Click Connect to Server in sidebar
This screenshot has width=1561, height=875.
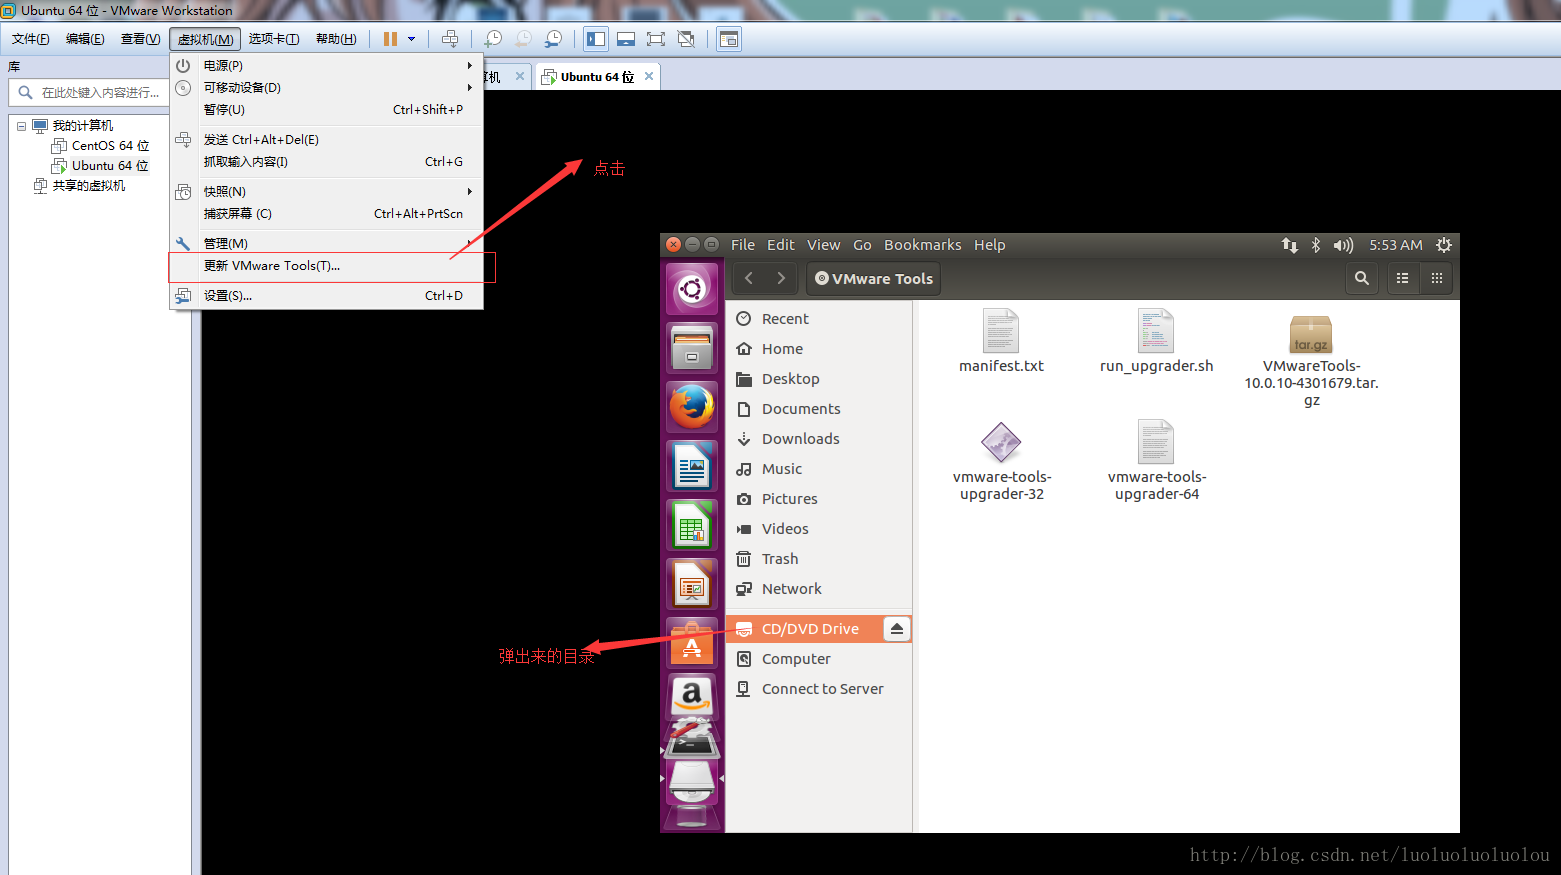(x=819, y=689)
